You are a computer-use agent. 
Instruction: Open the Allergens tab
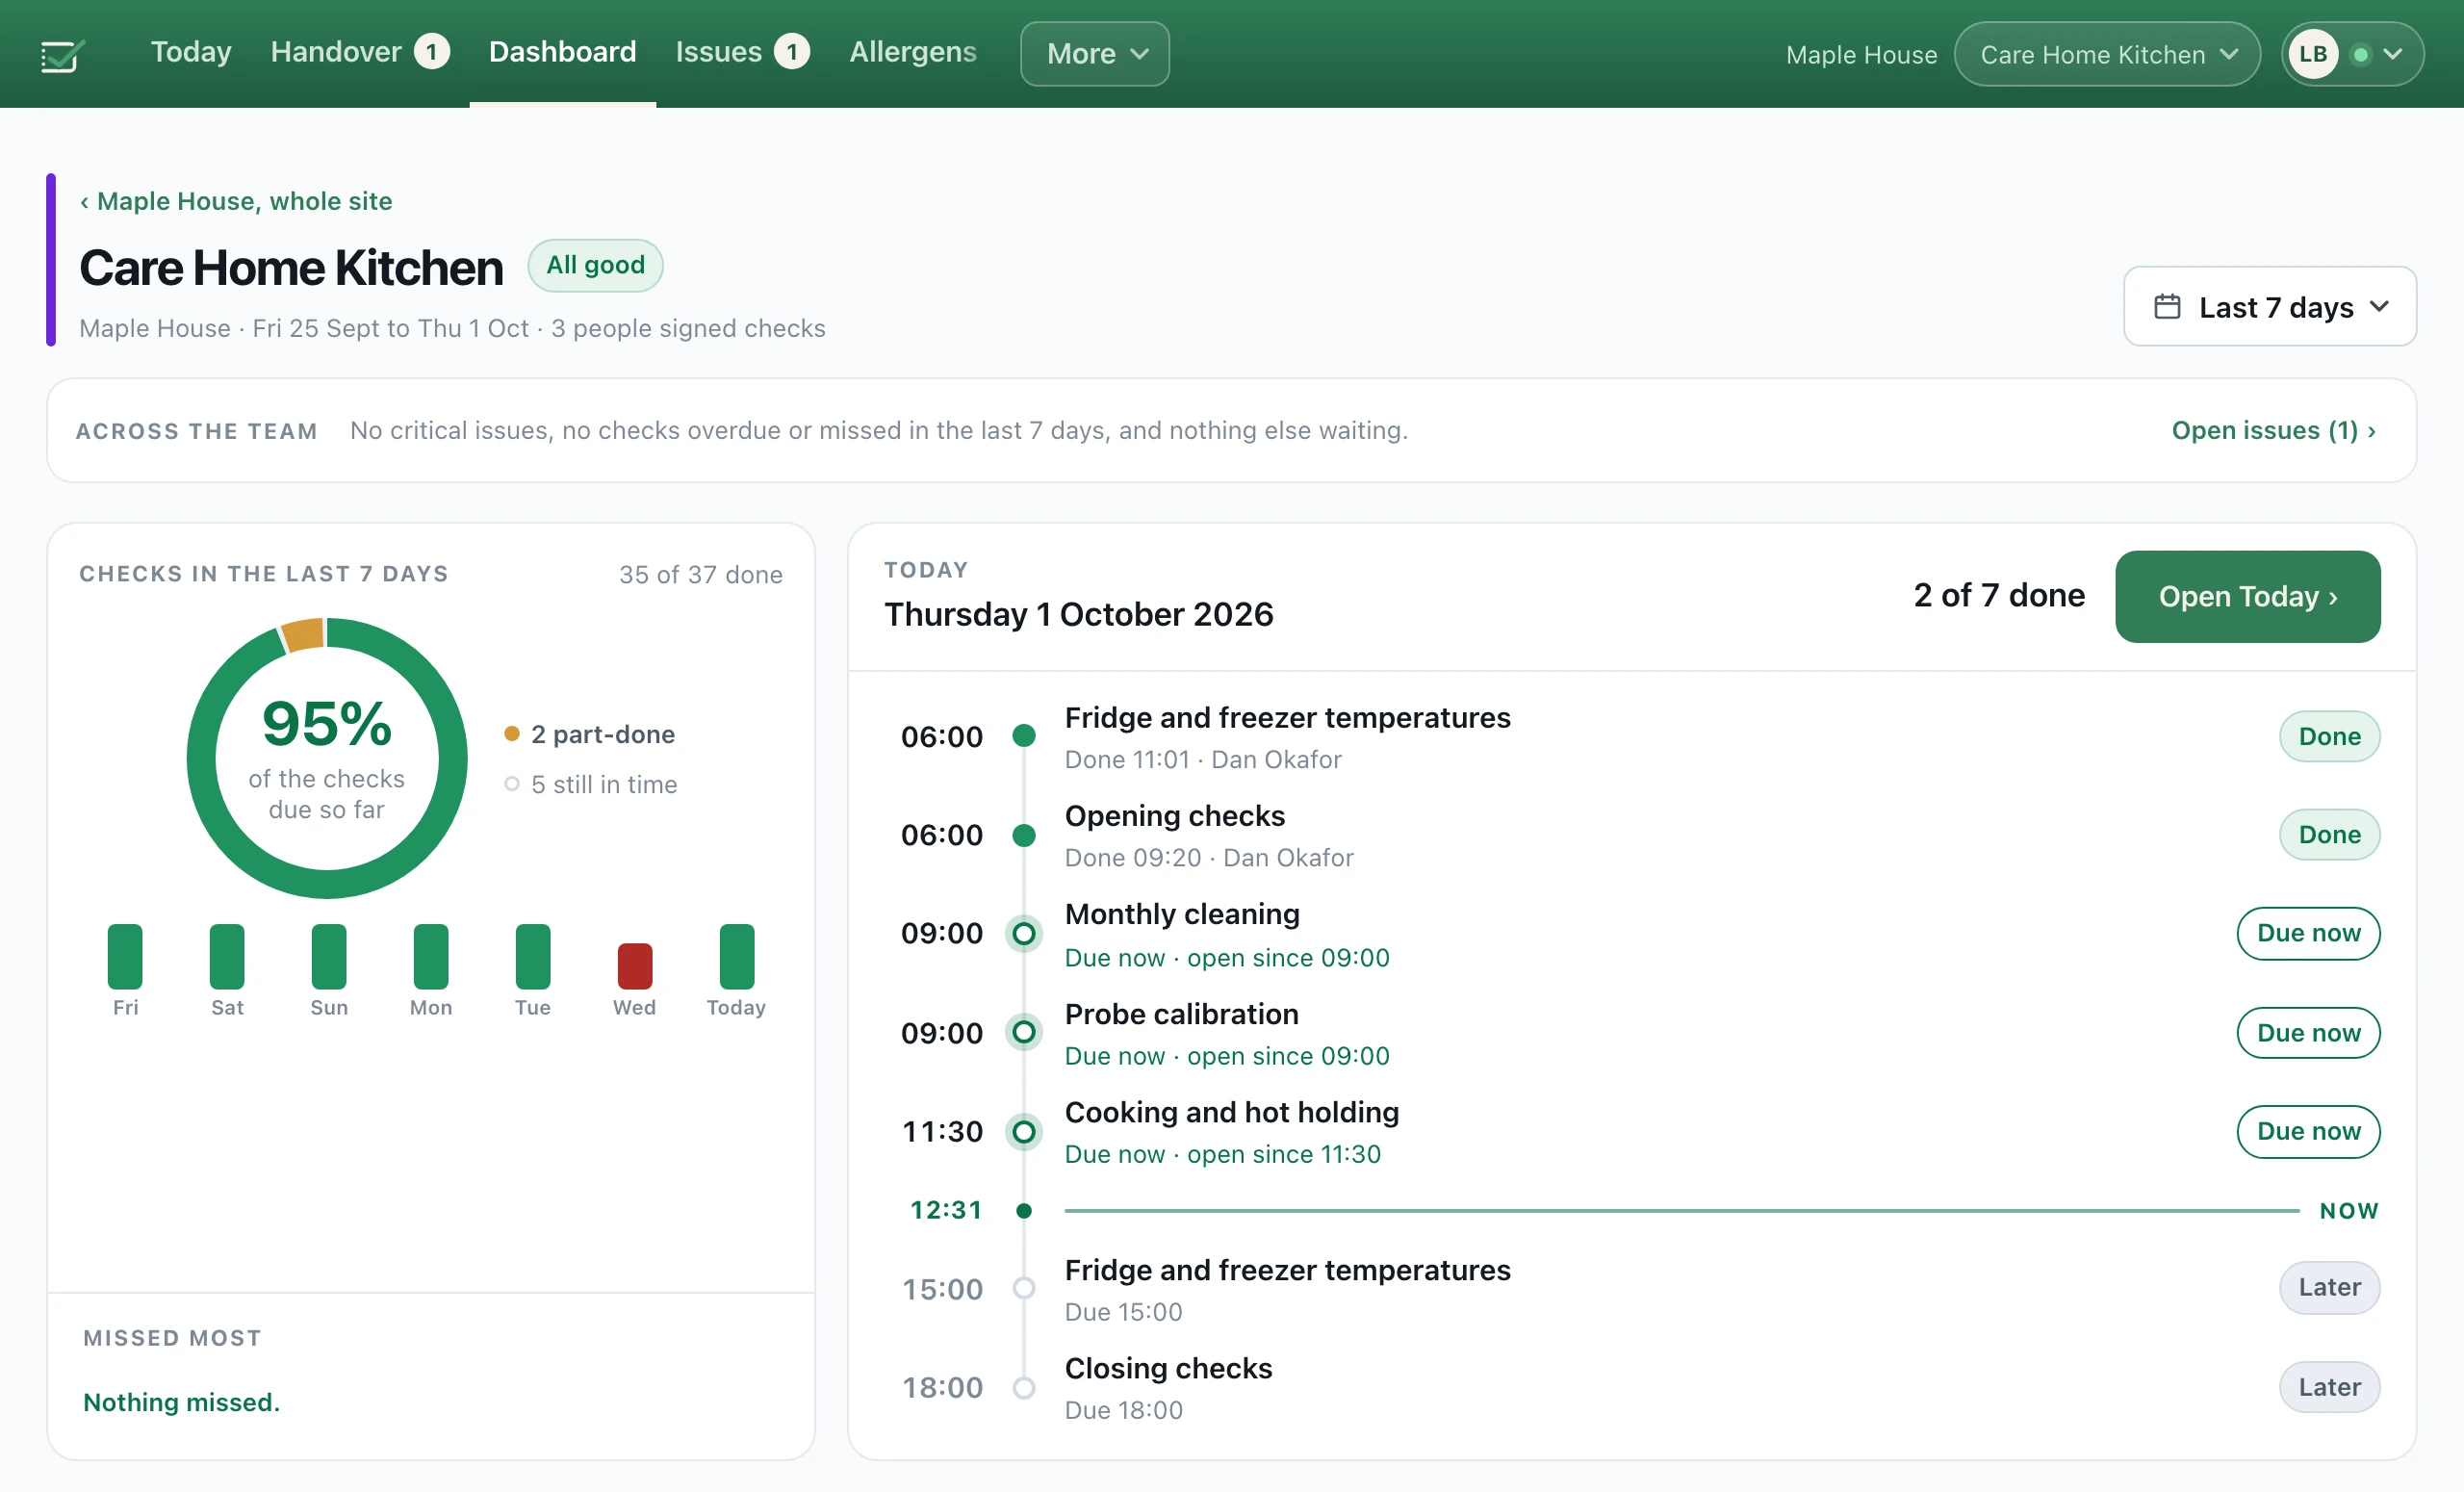point(913,52)
